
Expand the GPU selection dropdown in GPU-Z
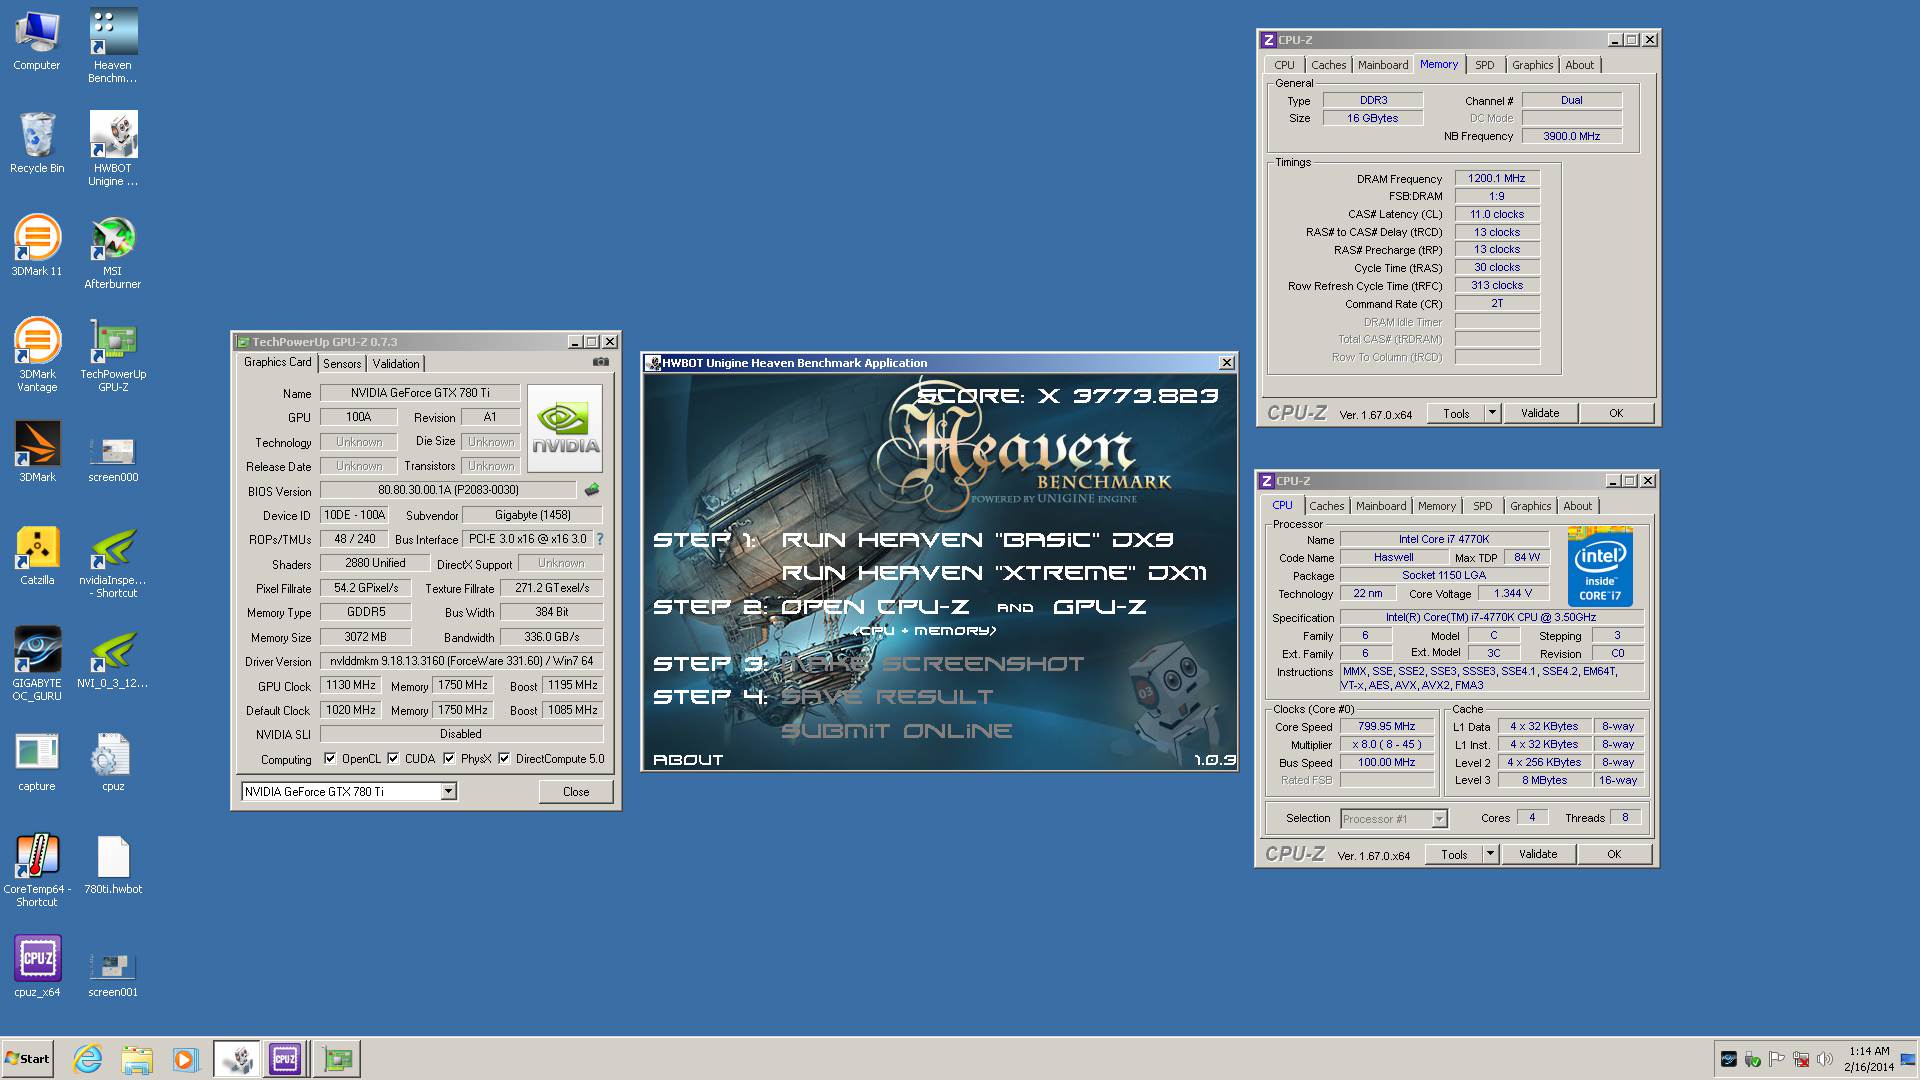pos(448,791)
